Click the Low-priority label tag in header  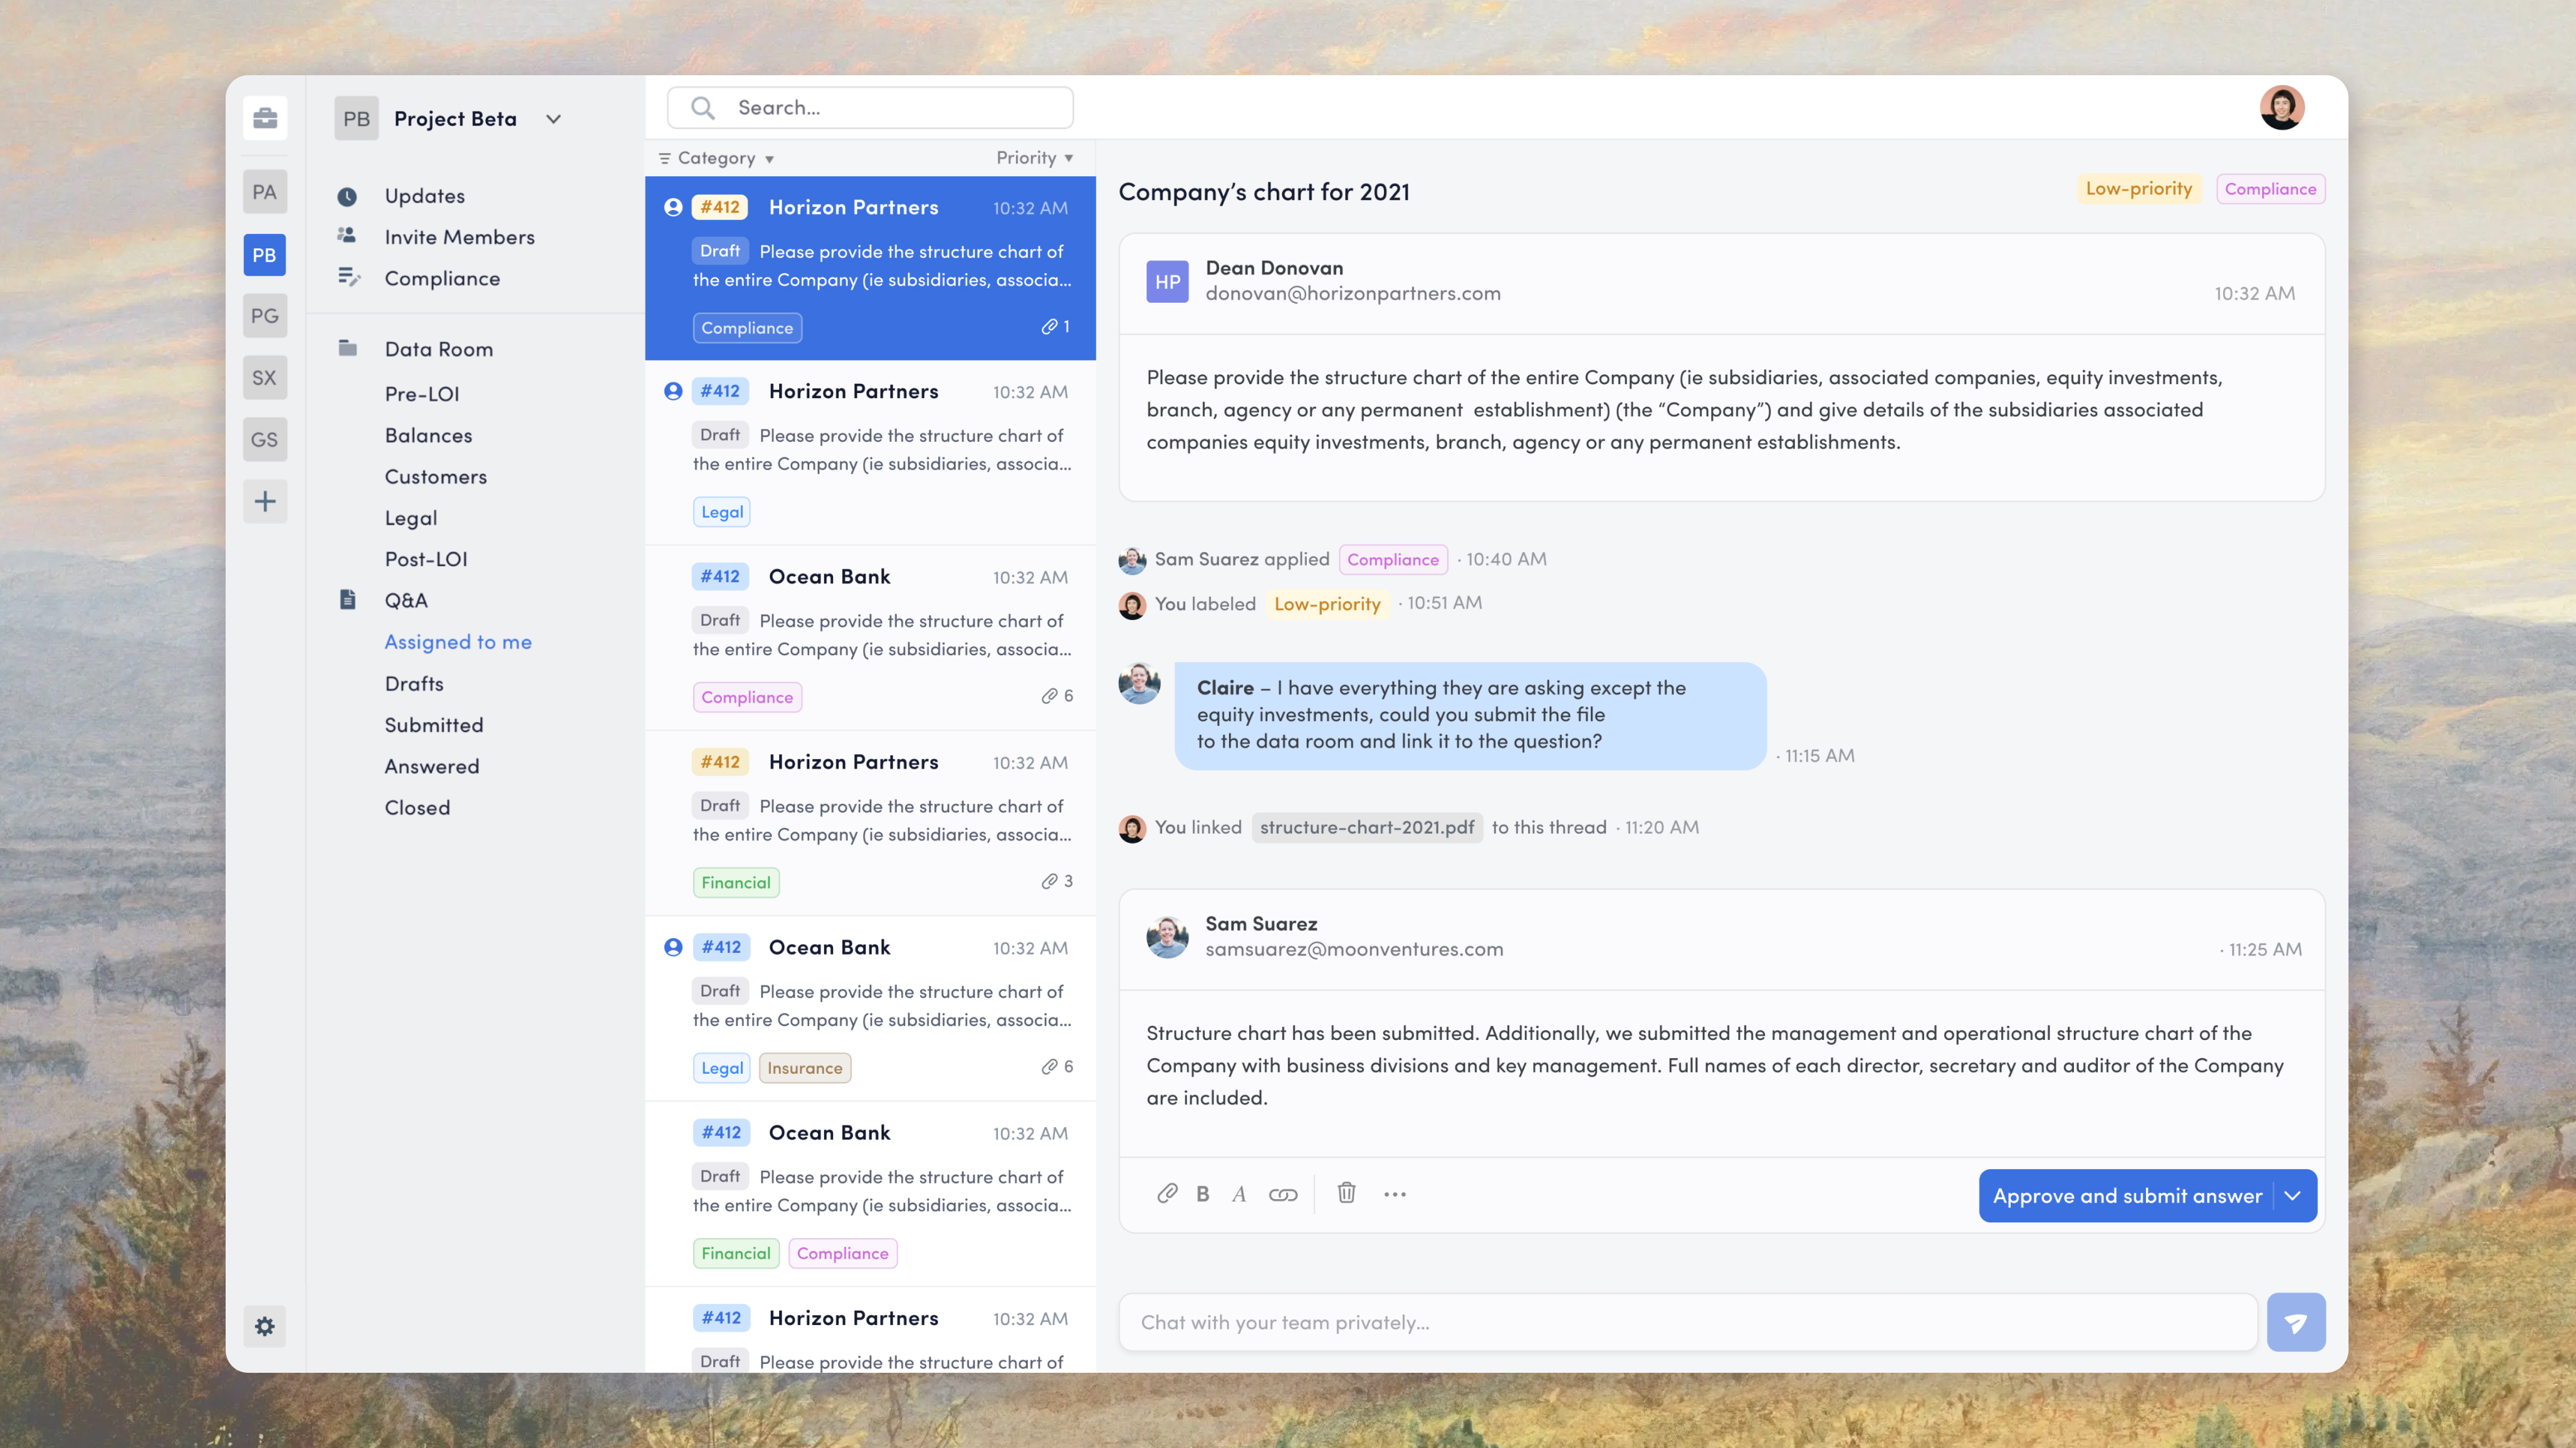point(2138,189)
